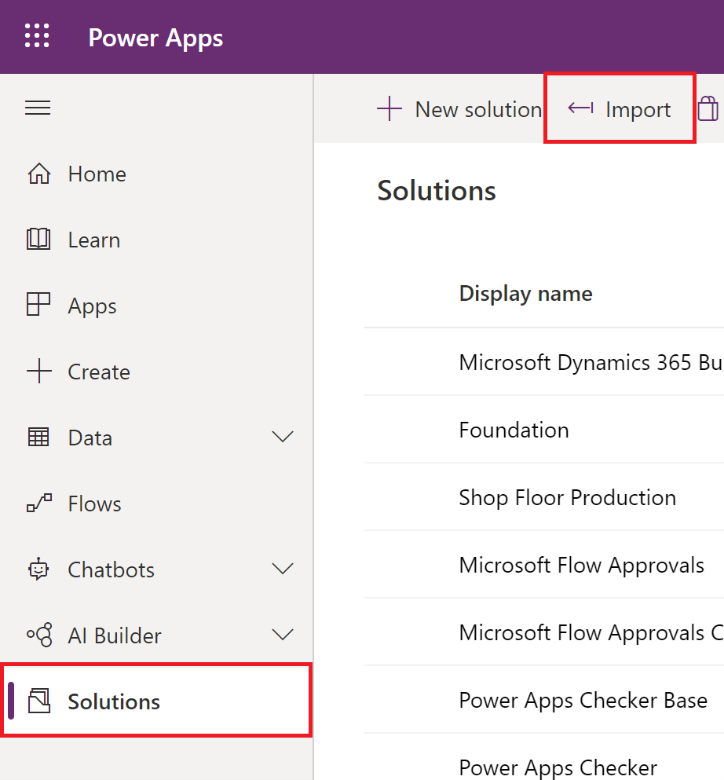This screenshot has width=724, height=780.
Task: Collapse the left navigation hamburger menu
Action: coord(38,108)
